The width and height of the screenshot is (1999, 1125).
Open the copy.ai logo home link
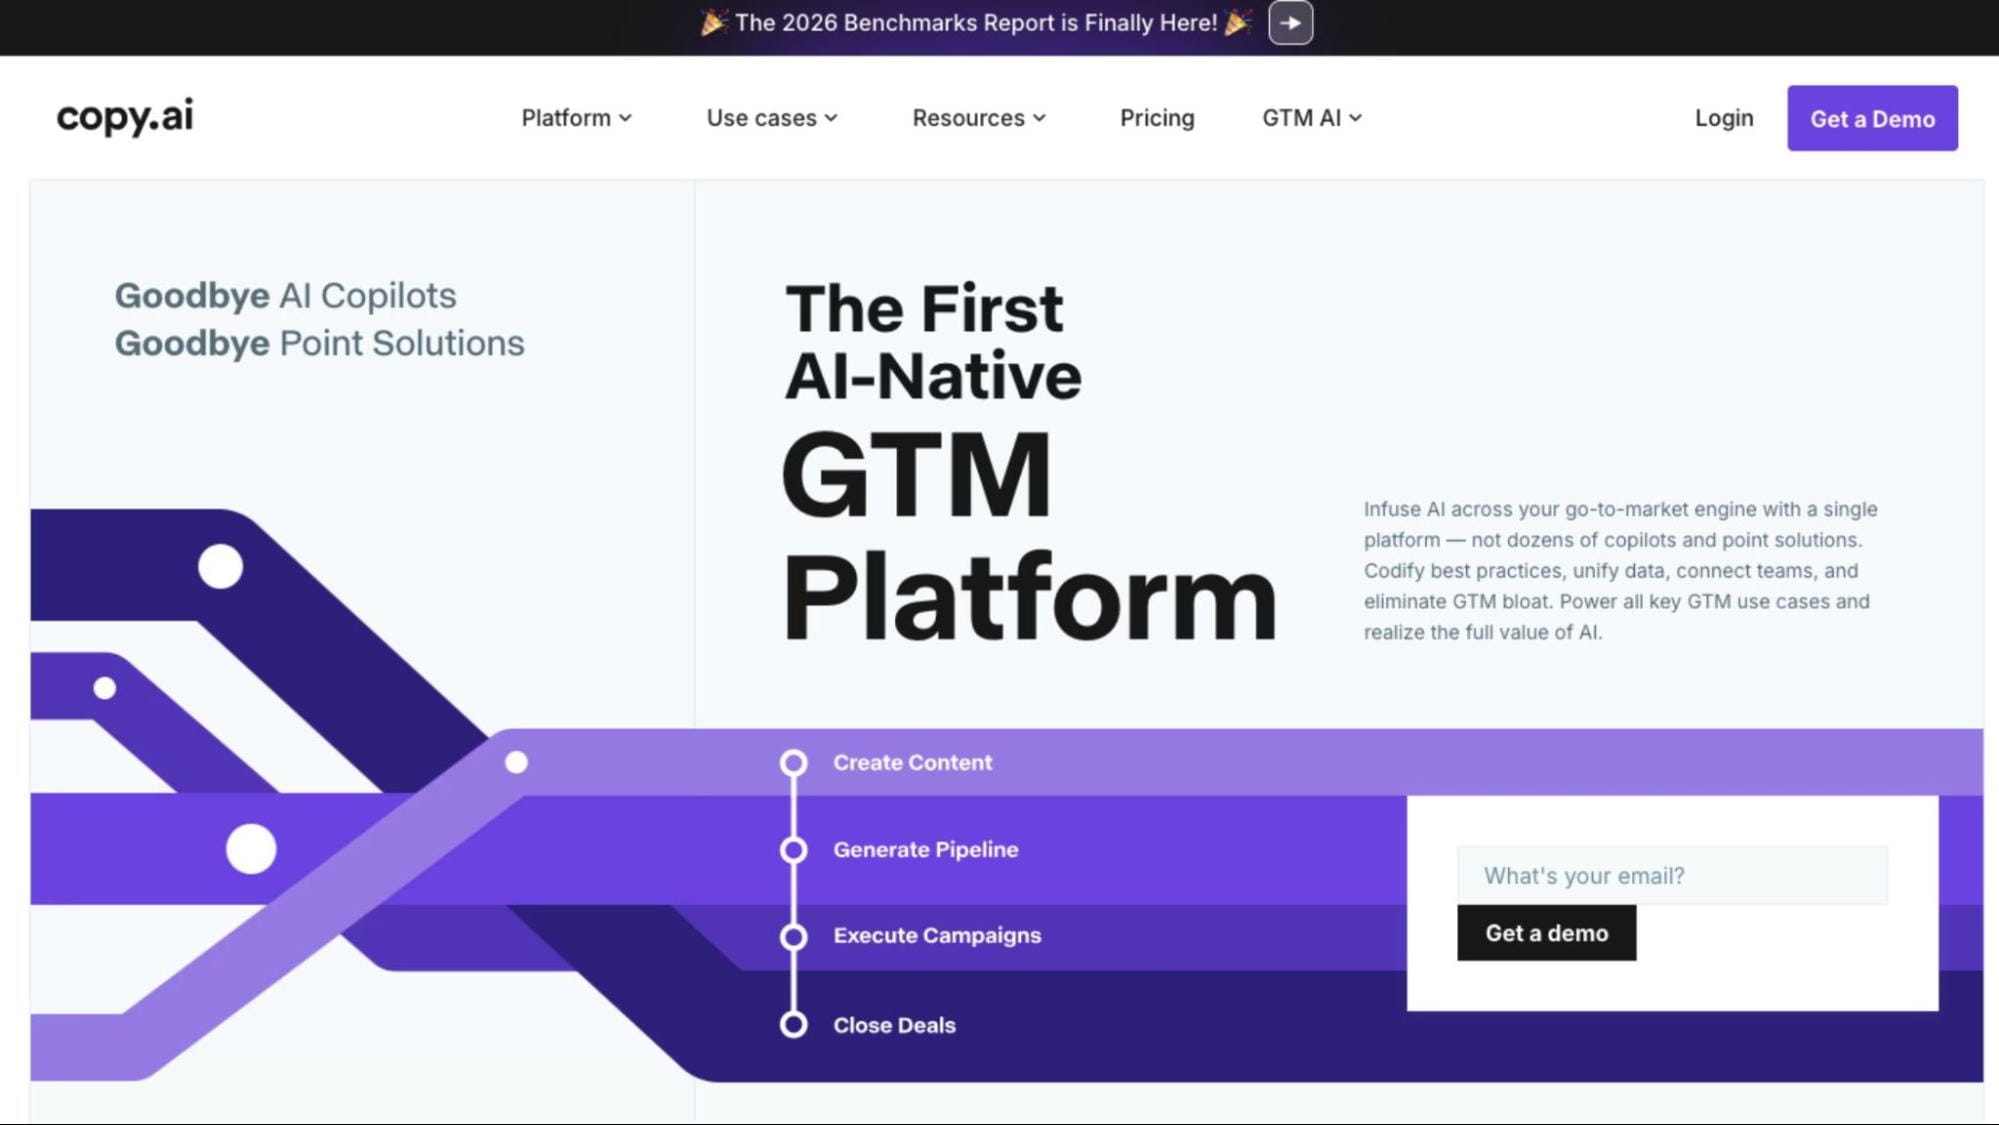pos(125,117)
